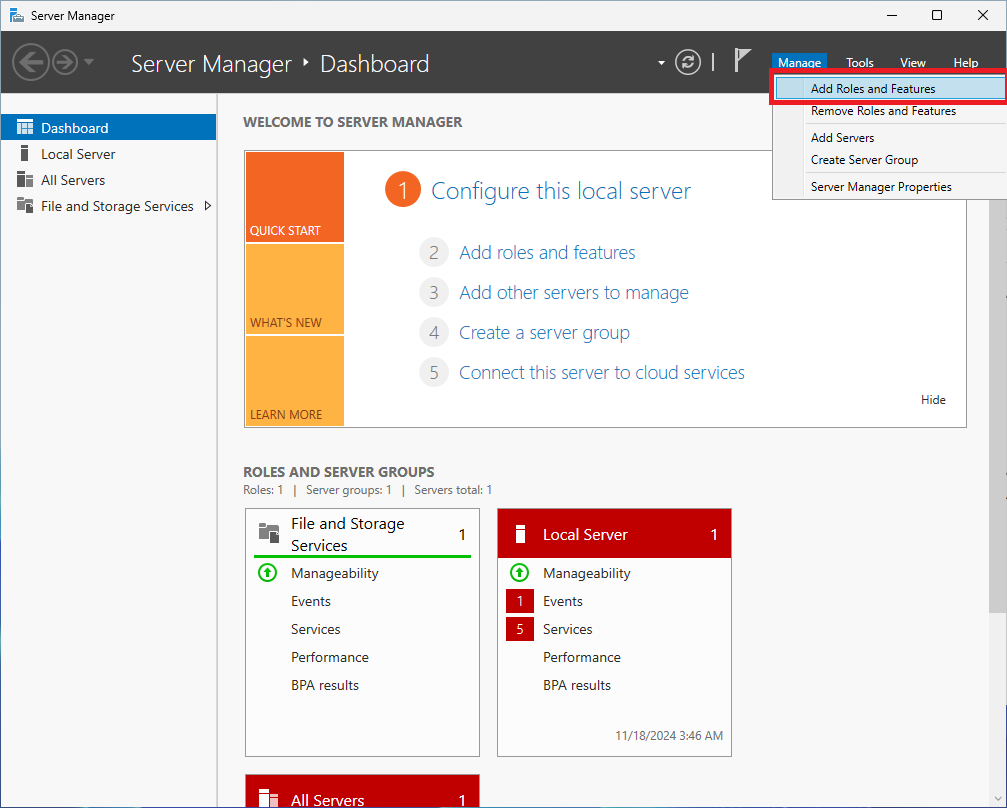The image size is (1007, 808).
Task: Click the forward navigation arrow icon
Action: click(65, 63)
